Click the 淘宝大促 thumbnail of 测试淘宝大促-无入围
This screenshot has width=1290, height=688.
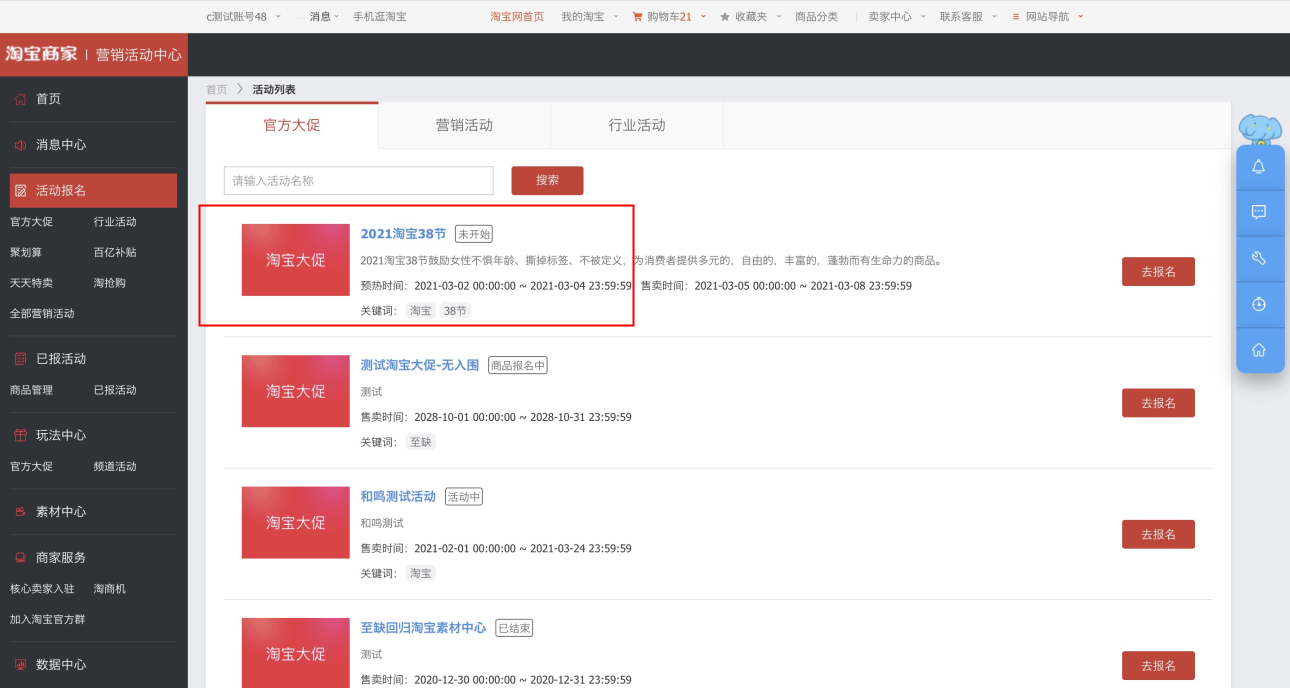(296, 391)
